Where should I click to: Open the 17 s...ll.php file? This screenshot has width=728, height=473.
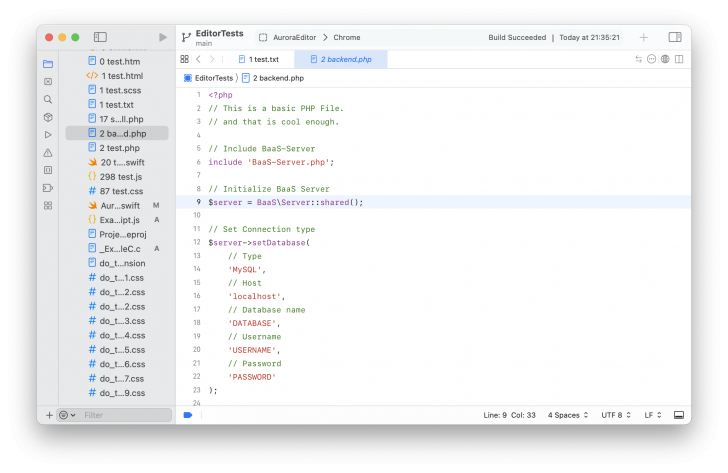pos(117,119)
